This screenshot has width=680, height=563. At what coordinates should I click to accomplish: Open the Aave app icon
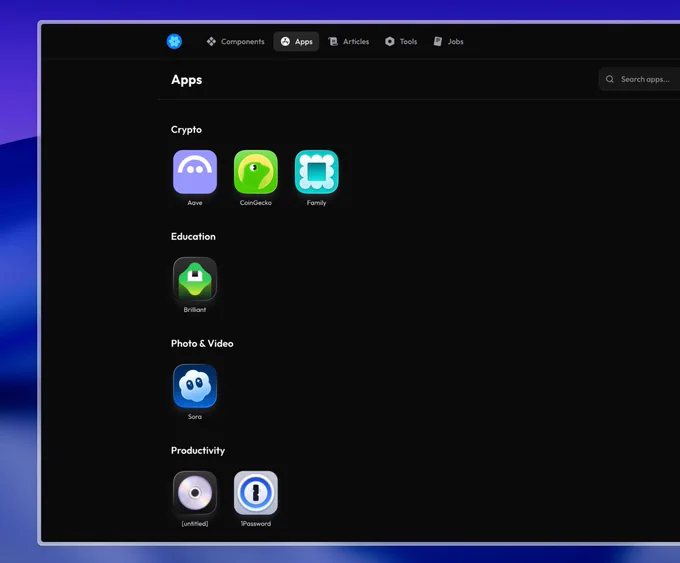[195, 172]
